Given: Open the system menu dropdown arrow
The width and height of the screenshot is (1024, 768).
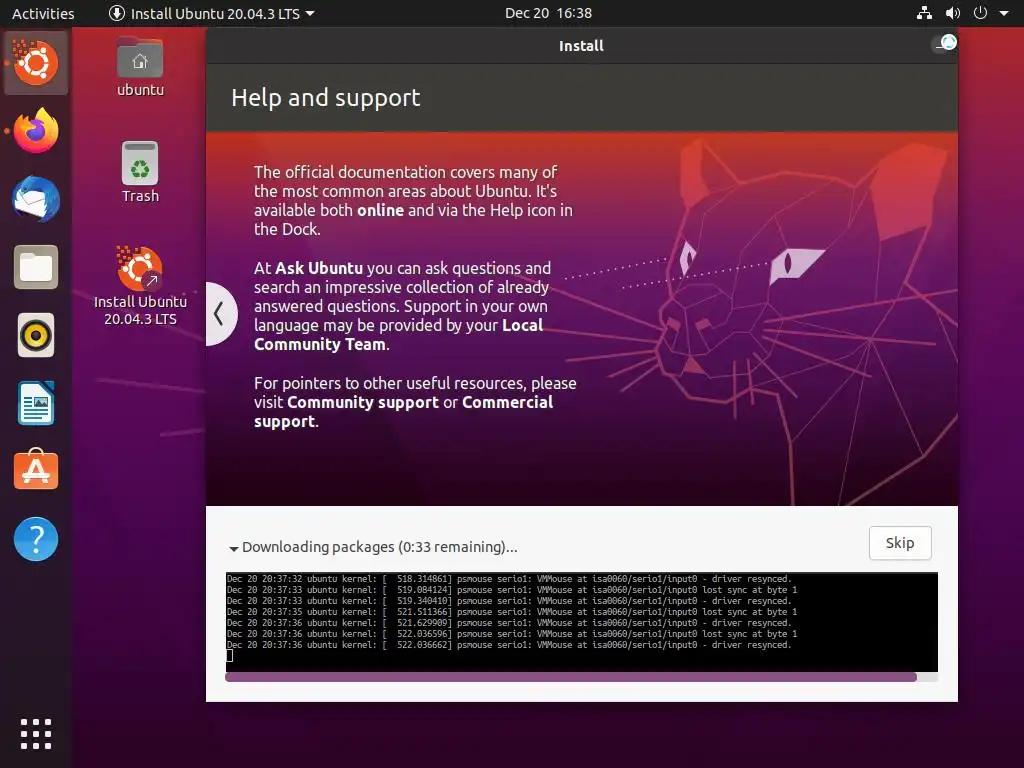Looking at the screenshot, I should coord(1004,13).
